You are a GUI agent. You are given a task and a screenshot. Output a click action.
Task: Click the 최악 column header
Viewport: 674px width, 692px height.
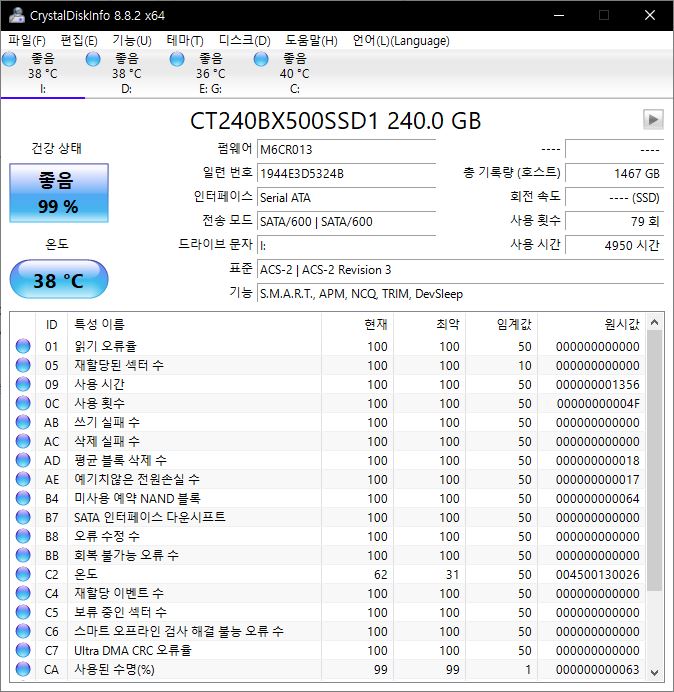429,324
